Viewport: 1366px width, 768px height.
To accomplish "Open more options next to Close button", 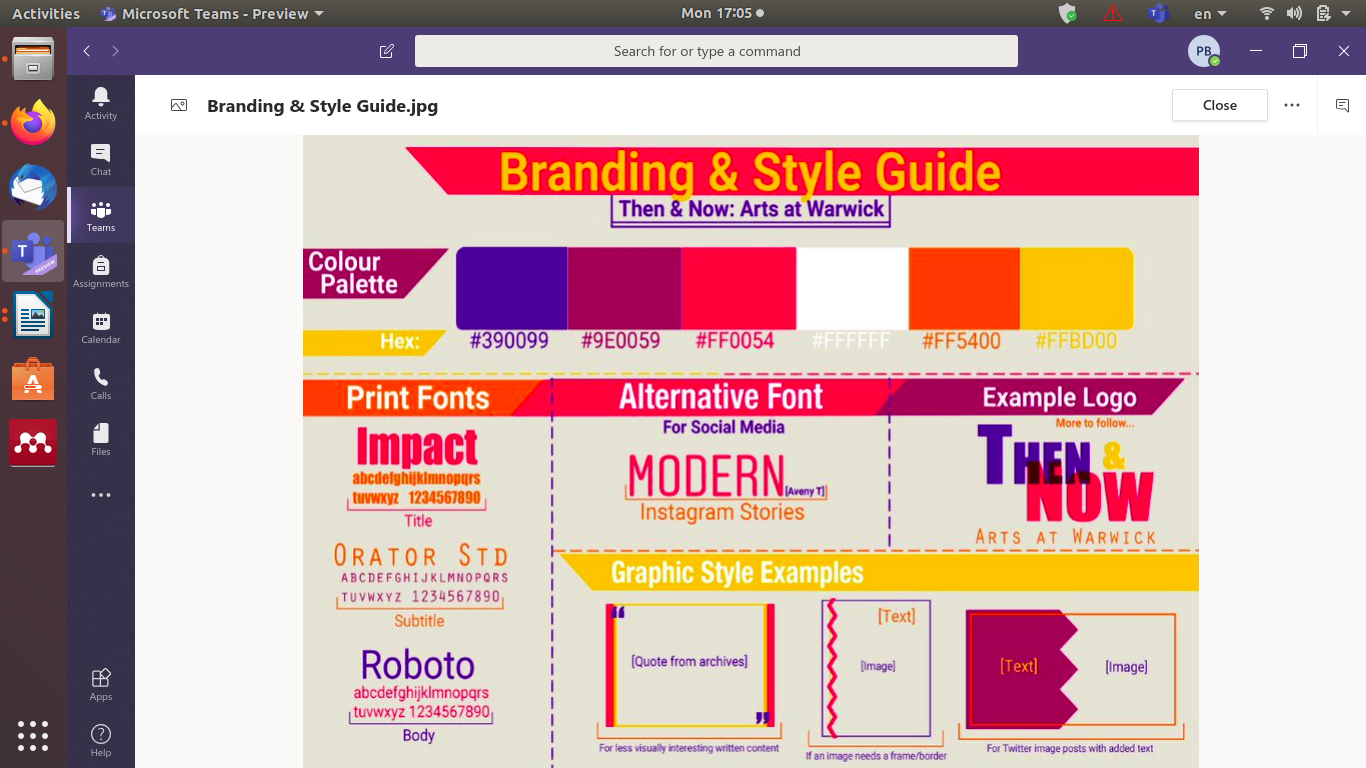I will pos(1292,105).
